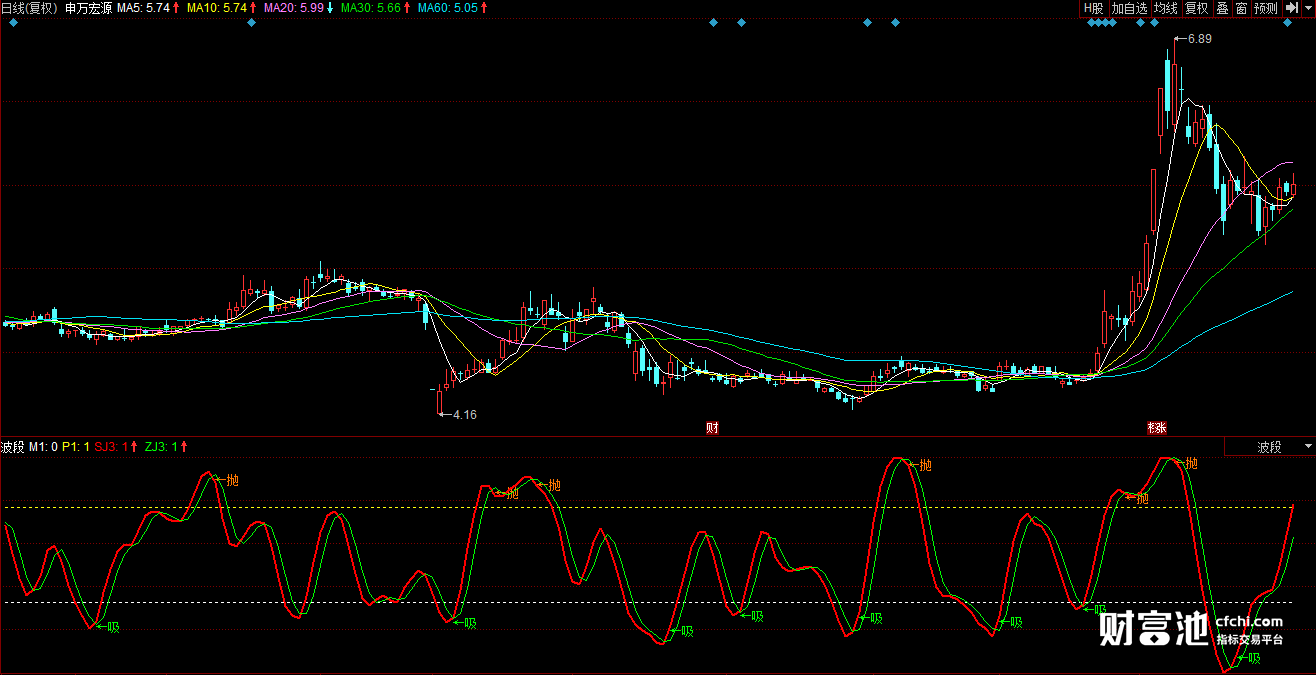1316x675 pixels.
Task: Click the 窗 window icon in top toolbar
Action: tap(1241, 8)
